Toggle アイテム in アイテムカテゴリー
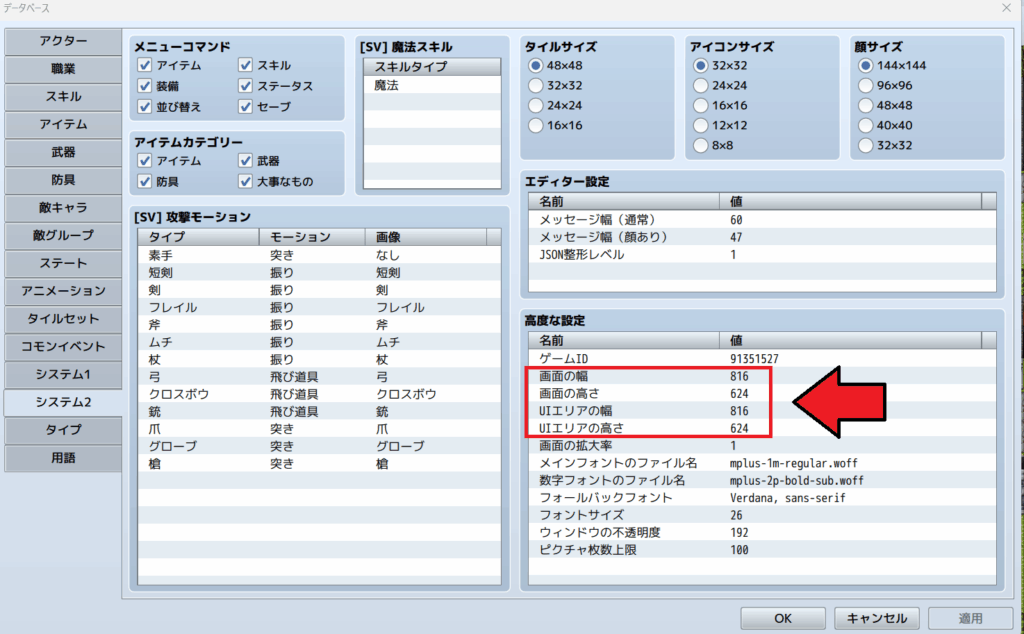The image size is (1024, 634). click(x=145, y=161)
